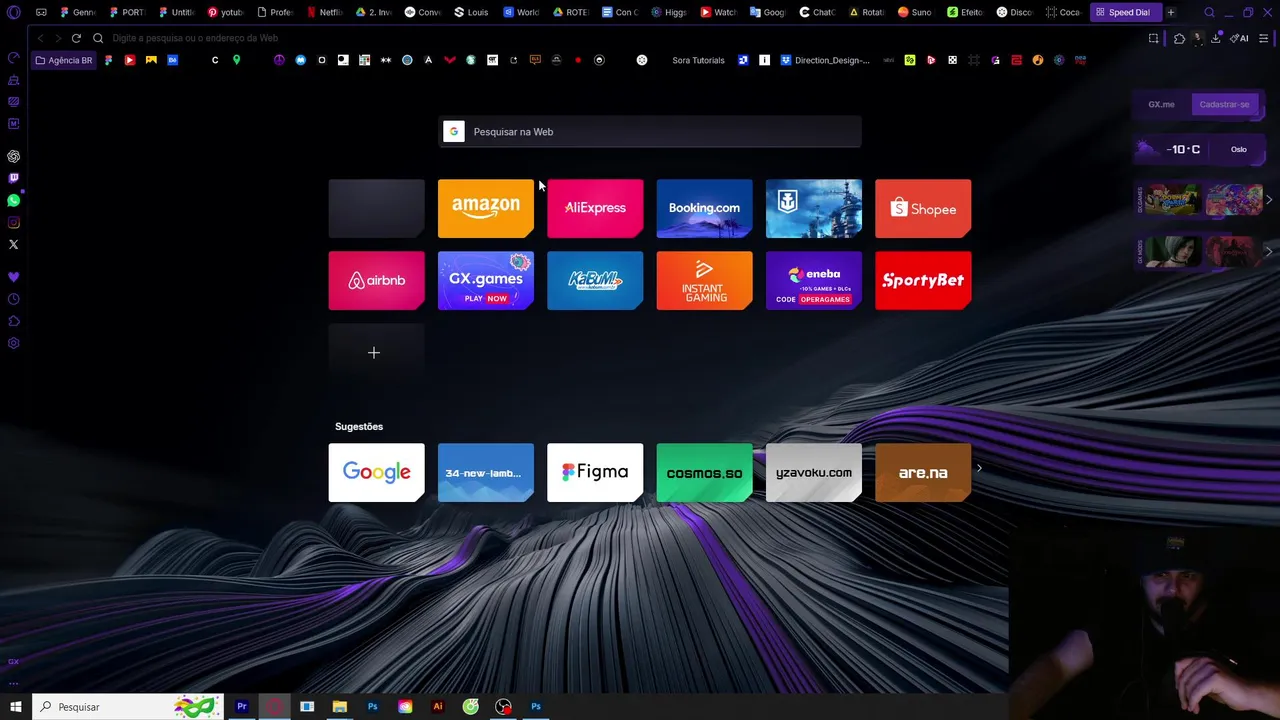Click the Pesquisar na Web search field
1280x720 pixels.
click(650, 132)
